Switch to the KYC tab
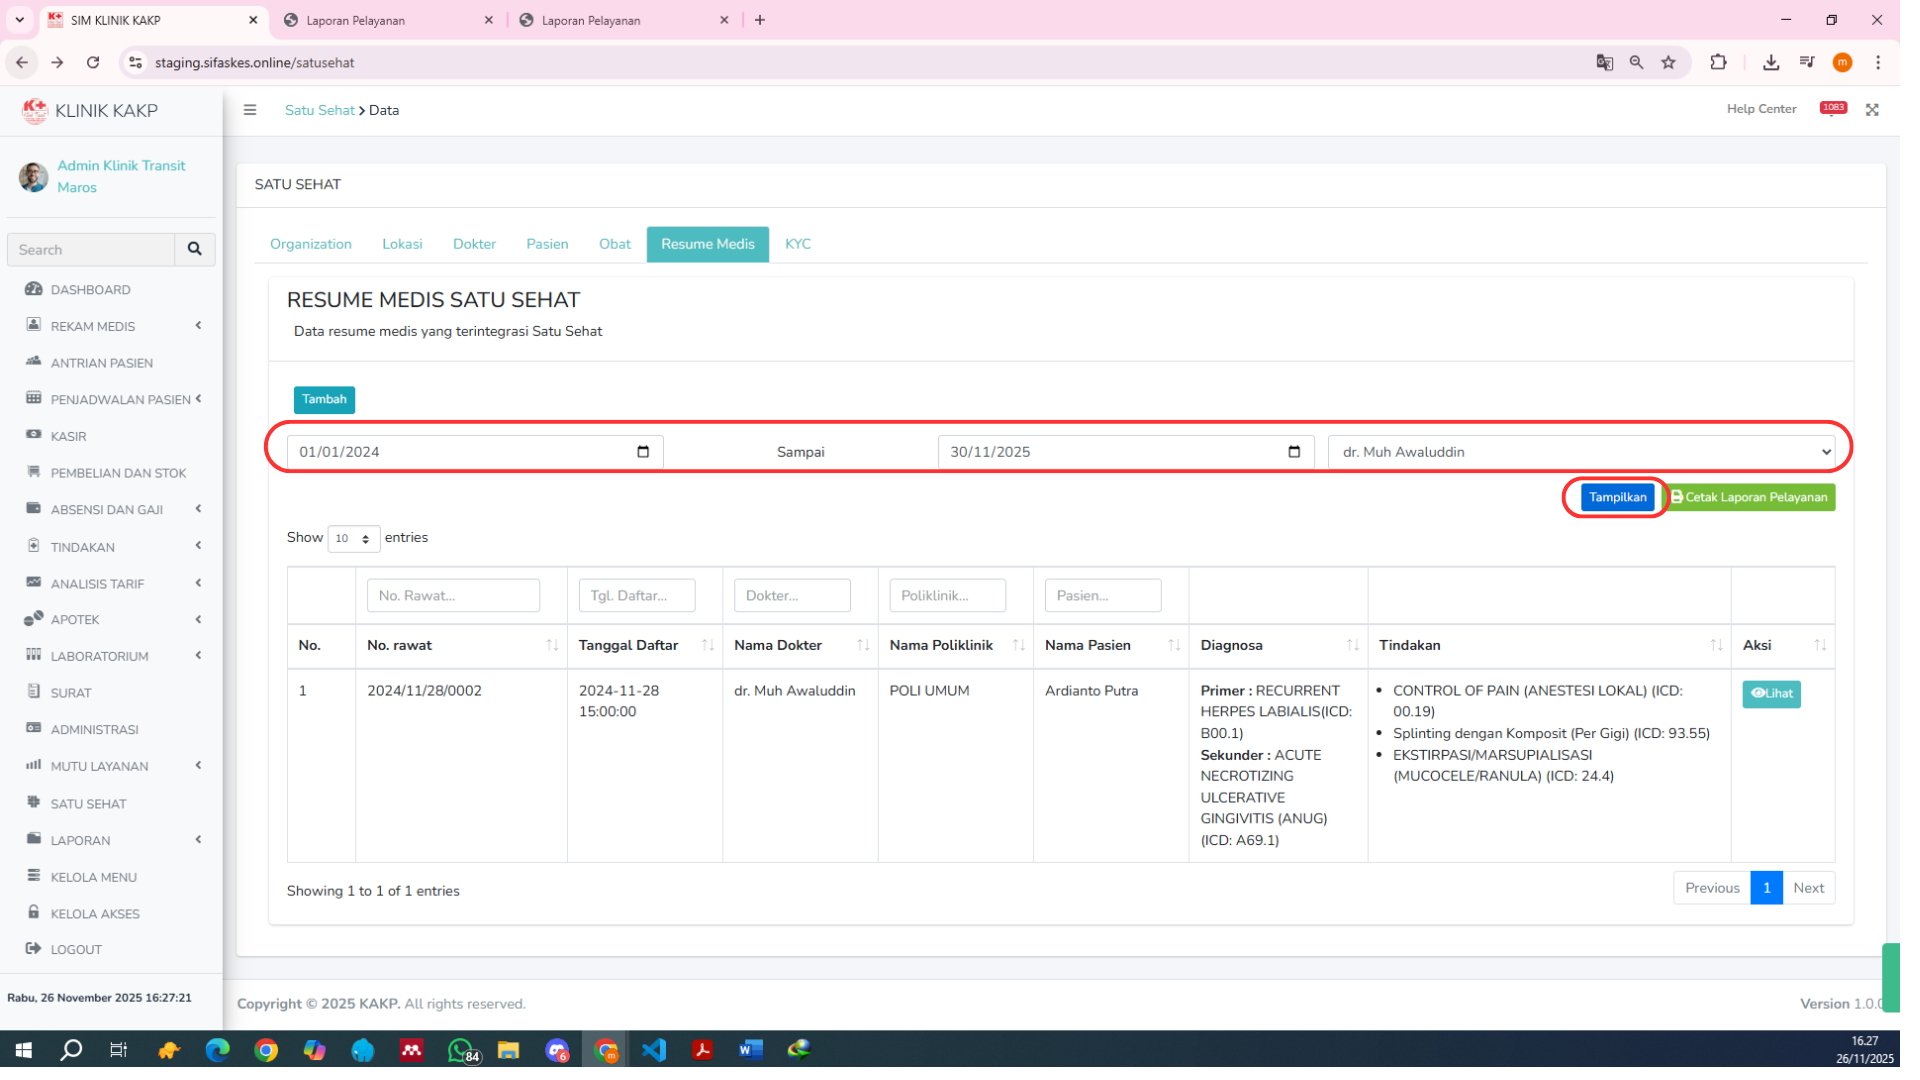The height and width of the screenshot is (1080, 1920). pyautogui.click(x=797, y=245)
